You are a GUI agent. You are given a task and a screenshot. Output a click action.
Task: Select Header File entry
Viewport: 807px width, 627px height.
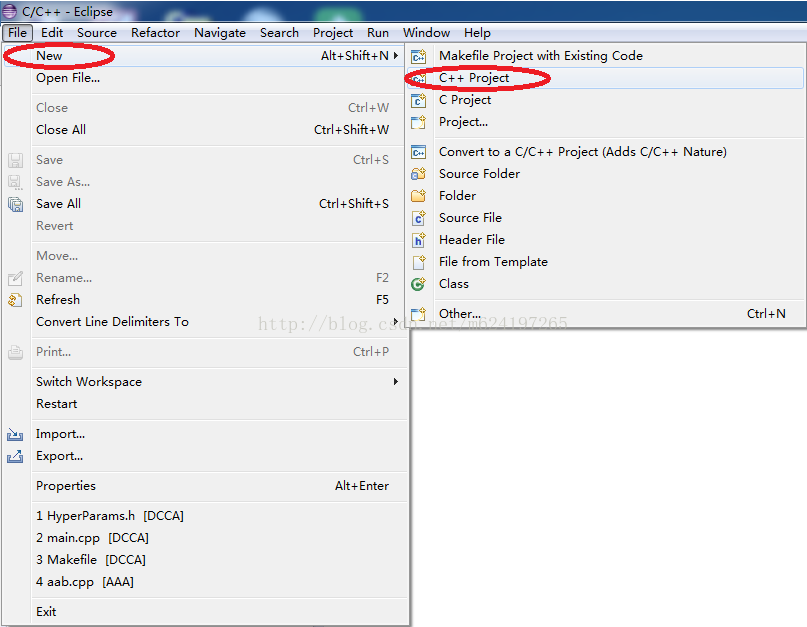coord(605,240)
